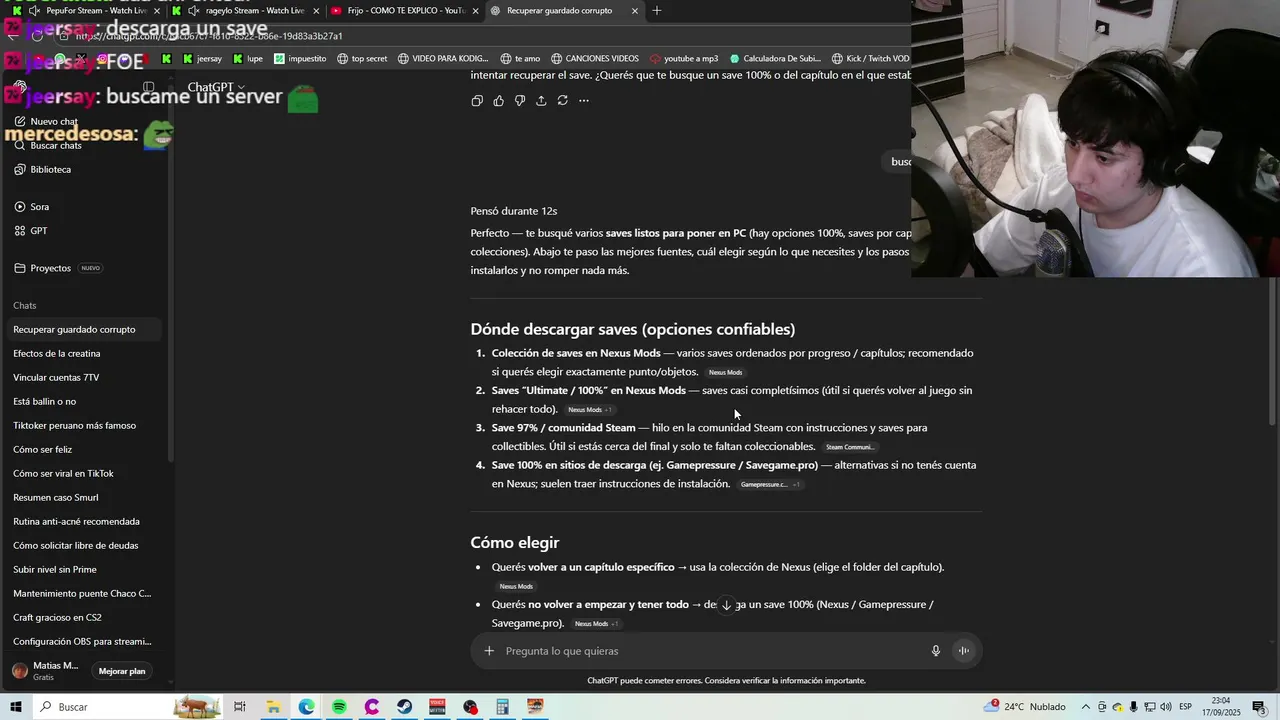
Task: Open Sora from the sidebar
Action: coord(39,206)
